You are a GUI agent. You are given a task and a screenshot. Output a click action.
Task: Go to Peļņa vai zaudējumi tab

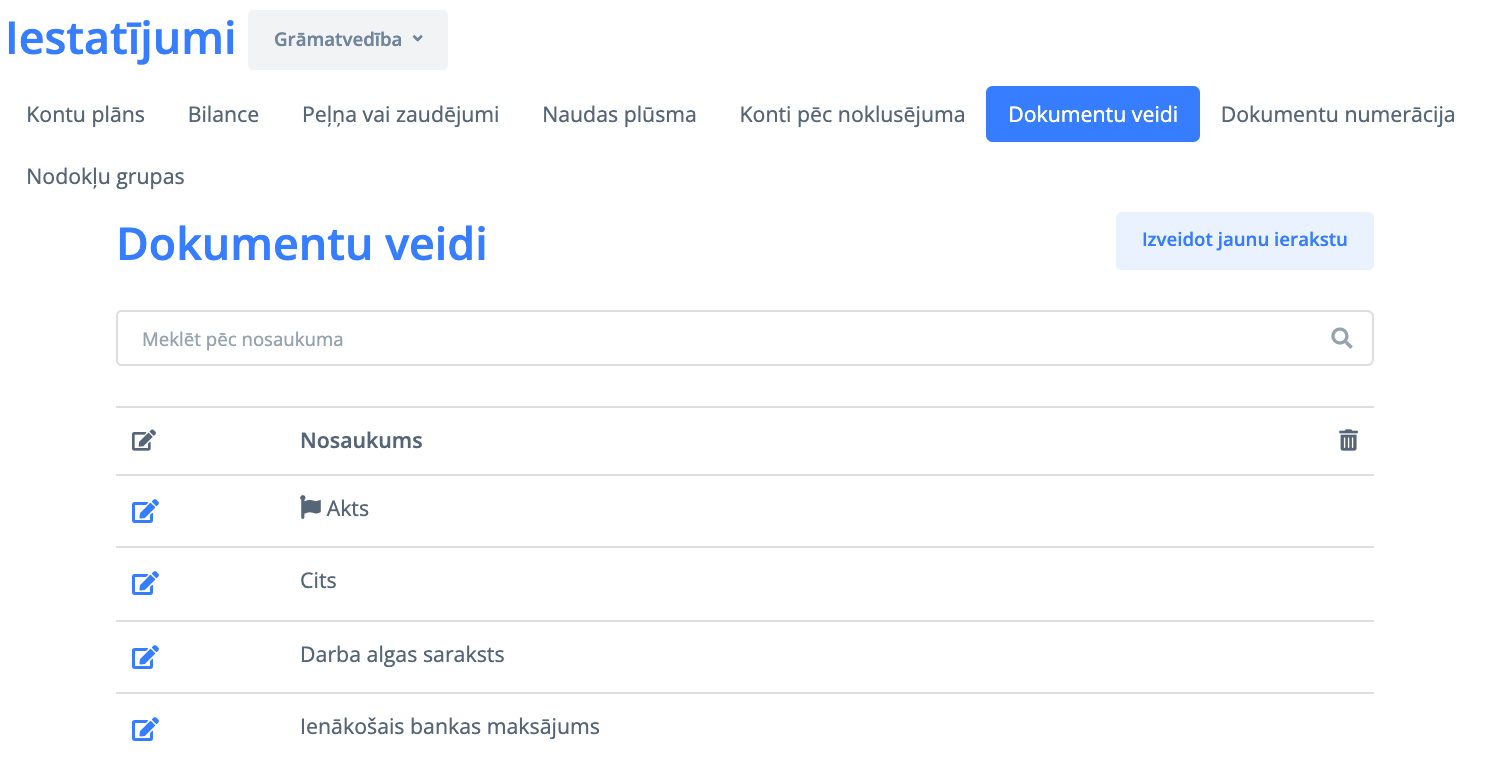click(400, 114)
